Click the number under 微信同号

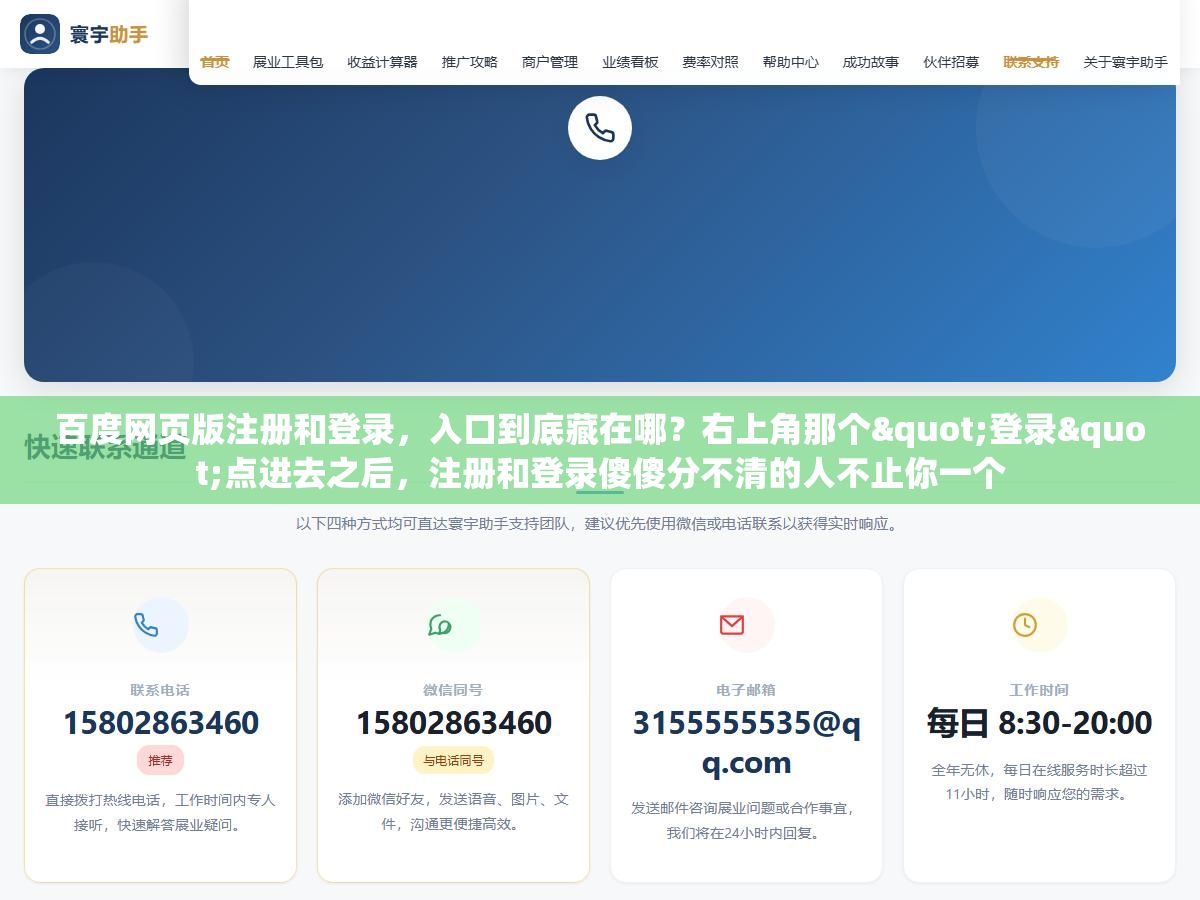[453, 722]
